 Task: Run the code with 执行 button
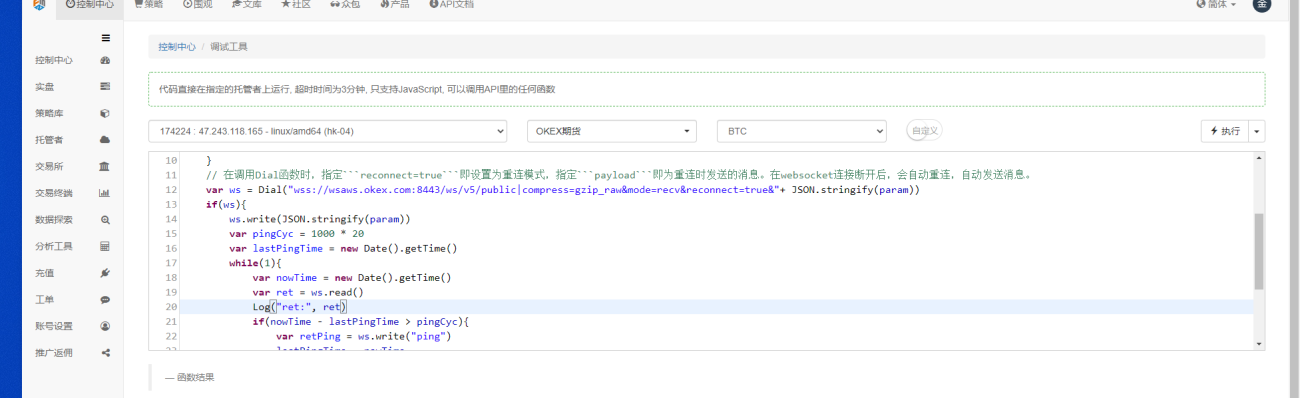(1225, 131)
